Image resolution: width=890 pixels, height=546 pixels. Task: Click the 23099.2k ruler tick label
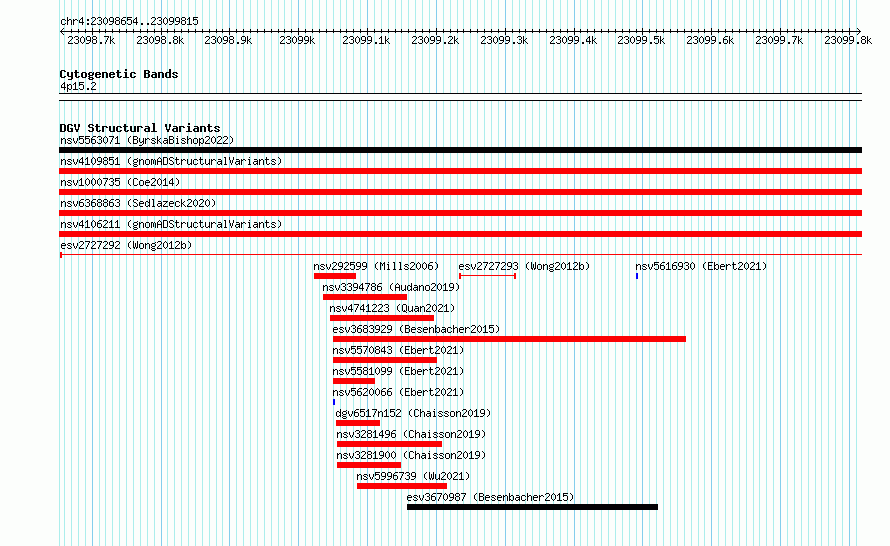(435, 40)
